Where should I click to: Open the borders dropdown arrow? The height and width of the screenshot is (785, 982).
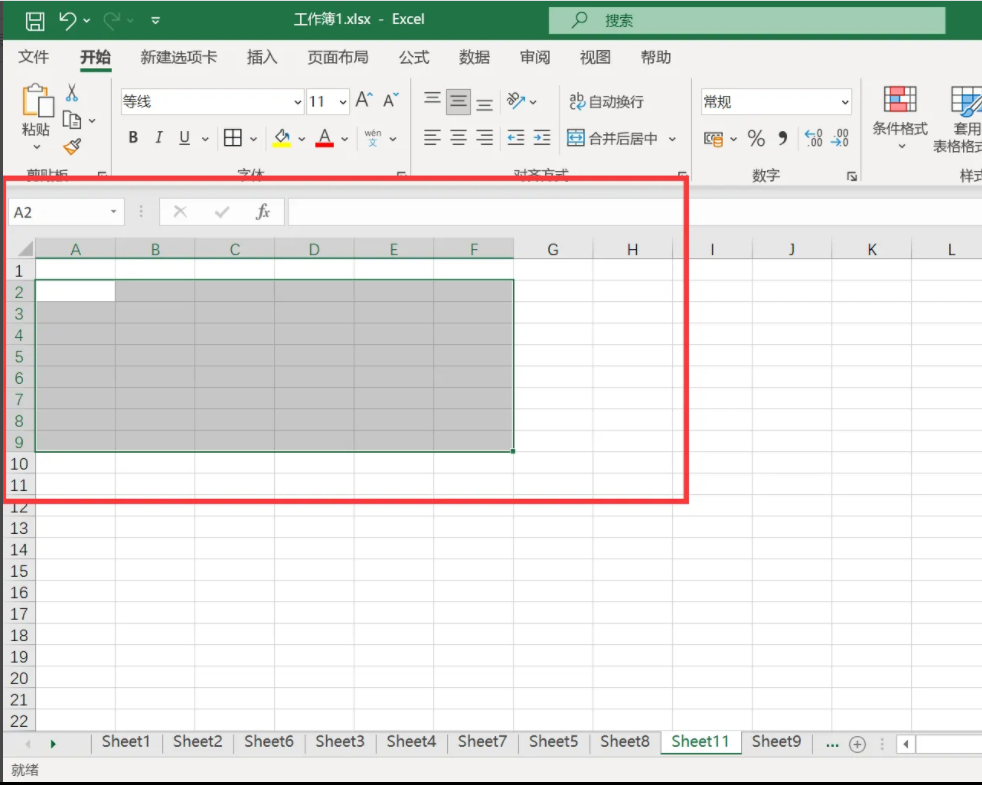point(253,139)
